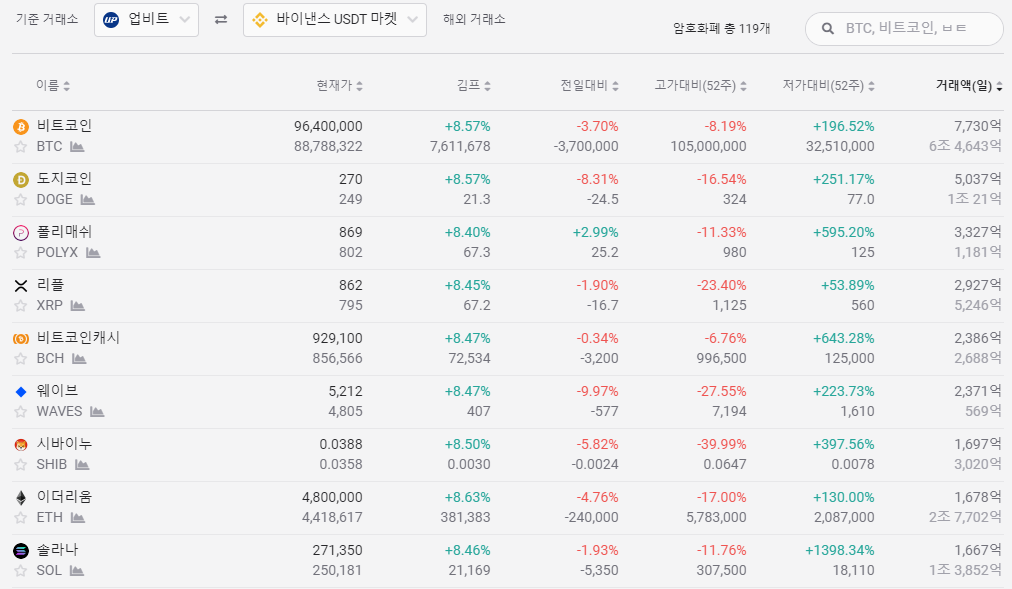Image resolution: width=1012 pixels, height=589 pixels.
Task: Mark SOL as favorite with star
Action: [20, 570]
